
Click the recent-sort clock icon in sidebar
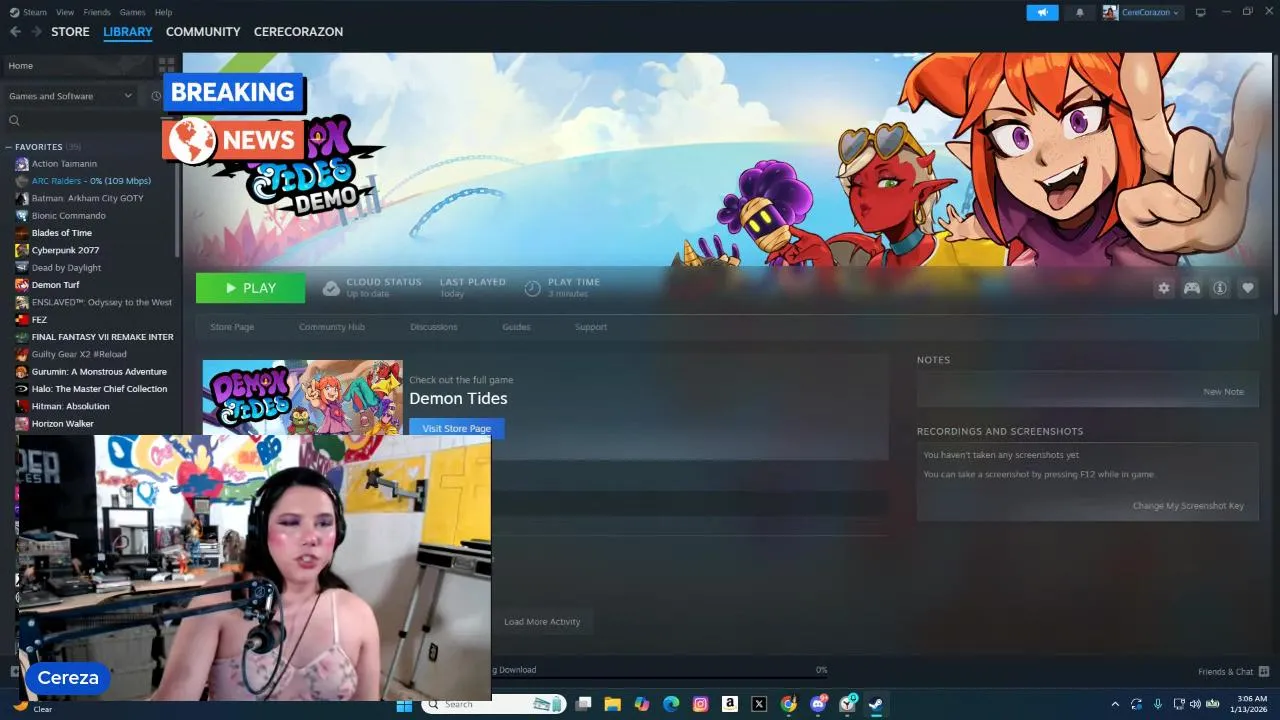tap(156, 96)
